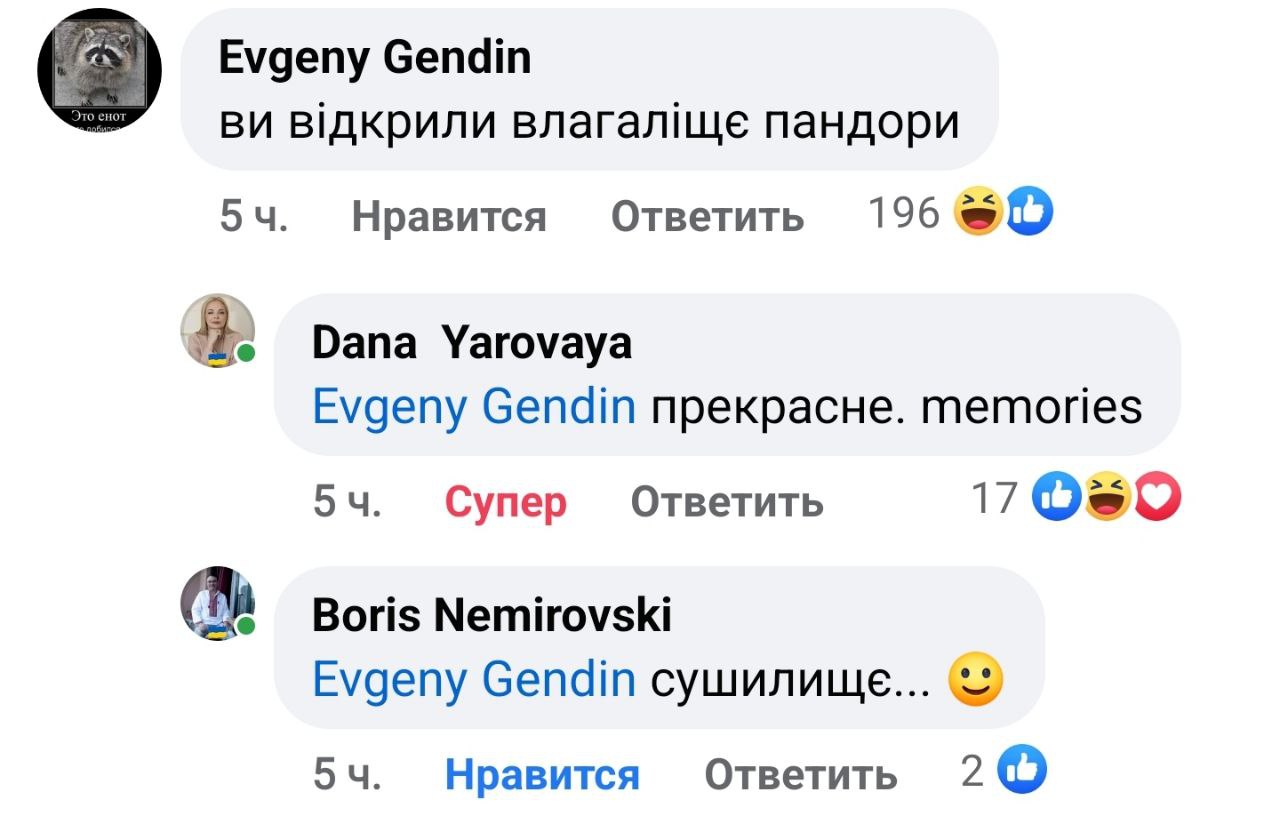Viewport: 1280px width, 828px height.
Task: Open the Evgeny Gendin mention in Boris's reply
Action: pos(474,680)
